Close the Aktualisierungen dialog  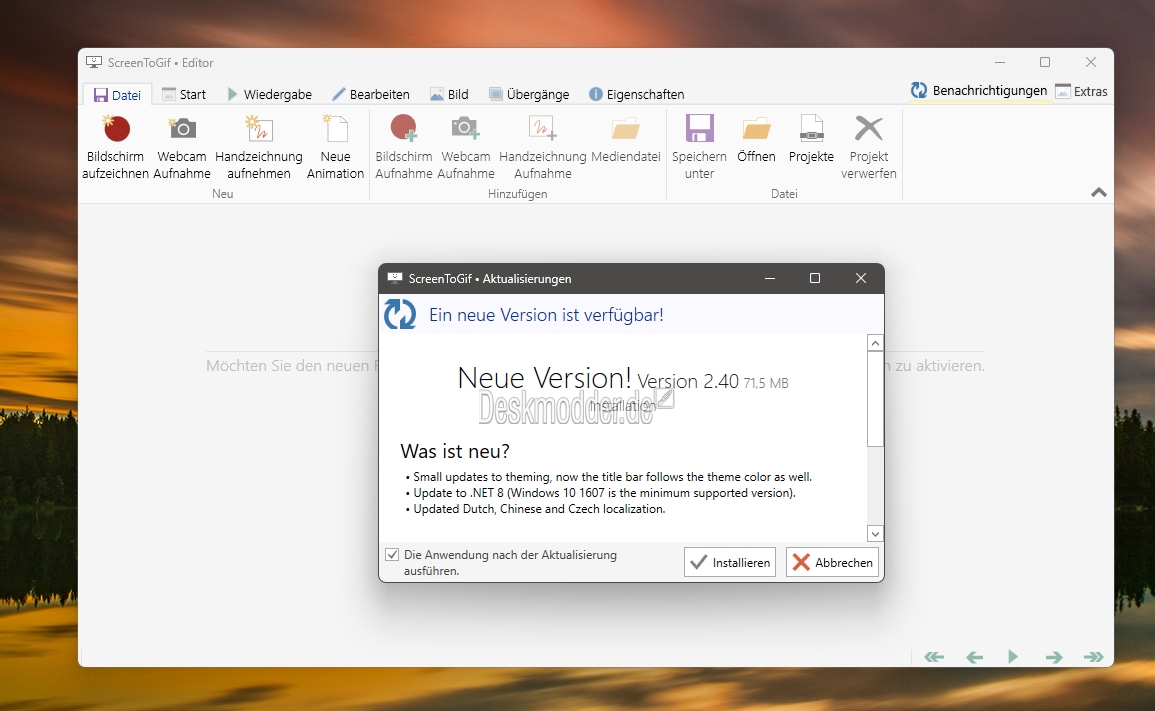pos(860,278)
